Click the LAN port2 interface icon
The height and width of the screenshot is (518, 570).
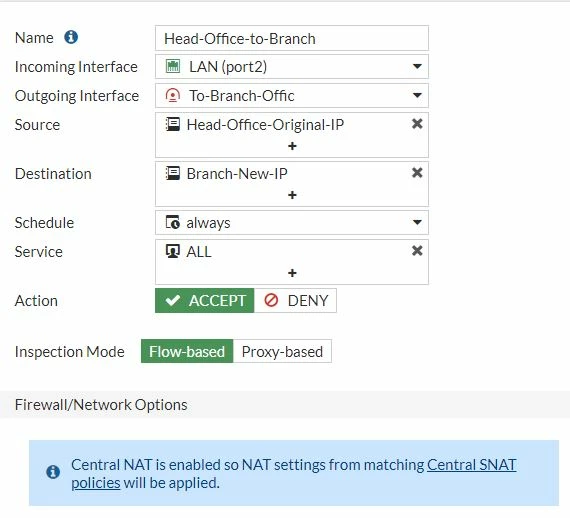[173, 67]
